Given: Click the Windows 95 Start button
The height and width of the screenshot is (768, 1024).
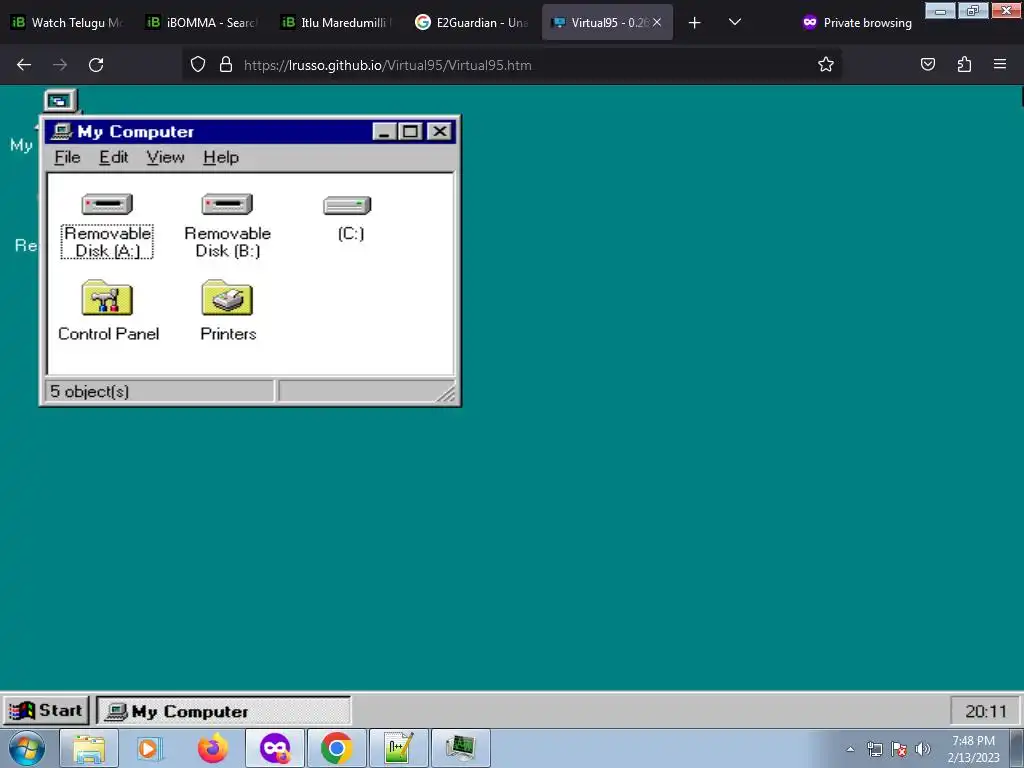Looking at the screenshot, I should [x=46, y=711].
